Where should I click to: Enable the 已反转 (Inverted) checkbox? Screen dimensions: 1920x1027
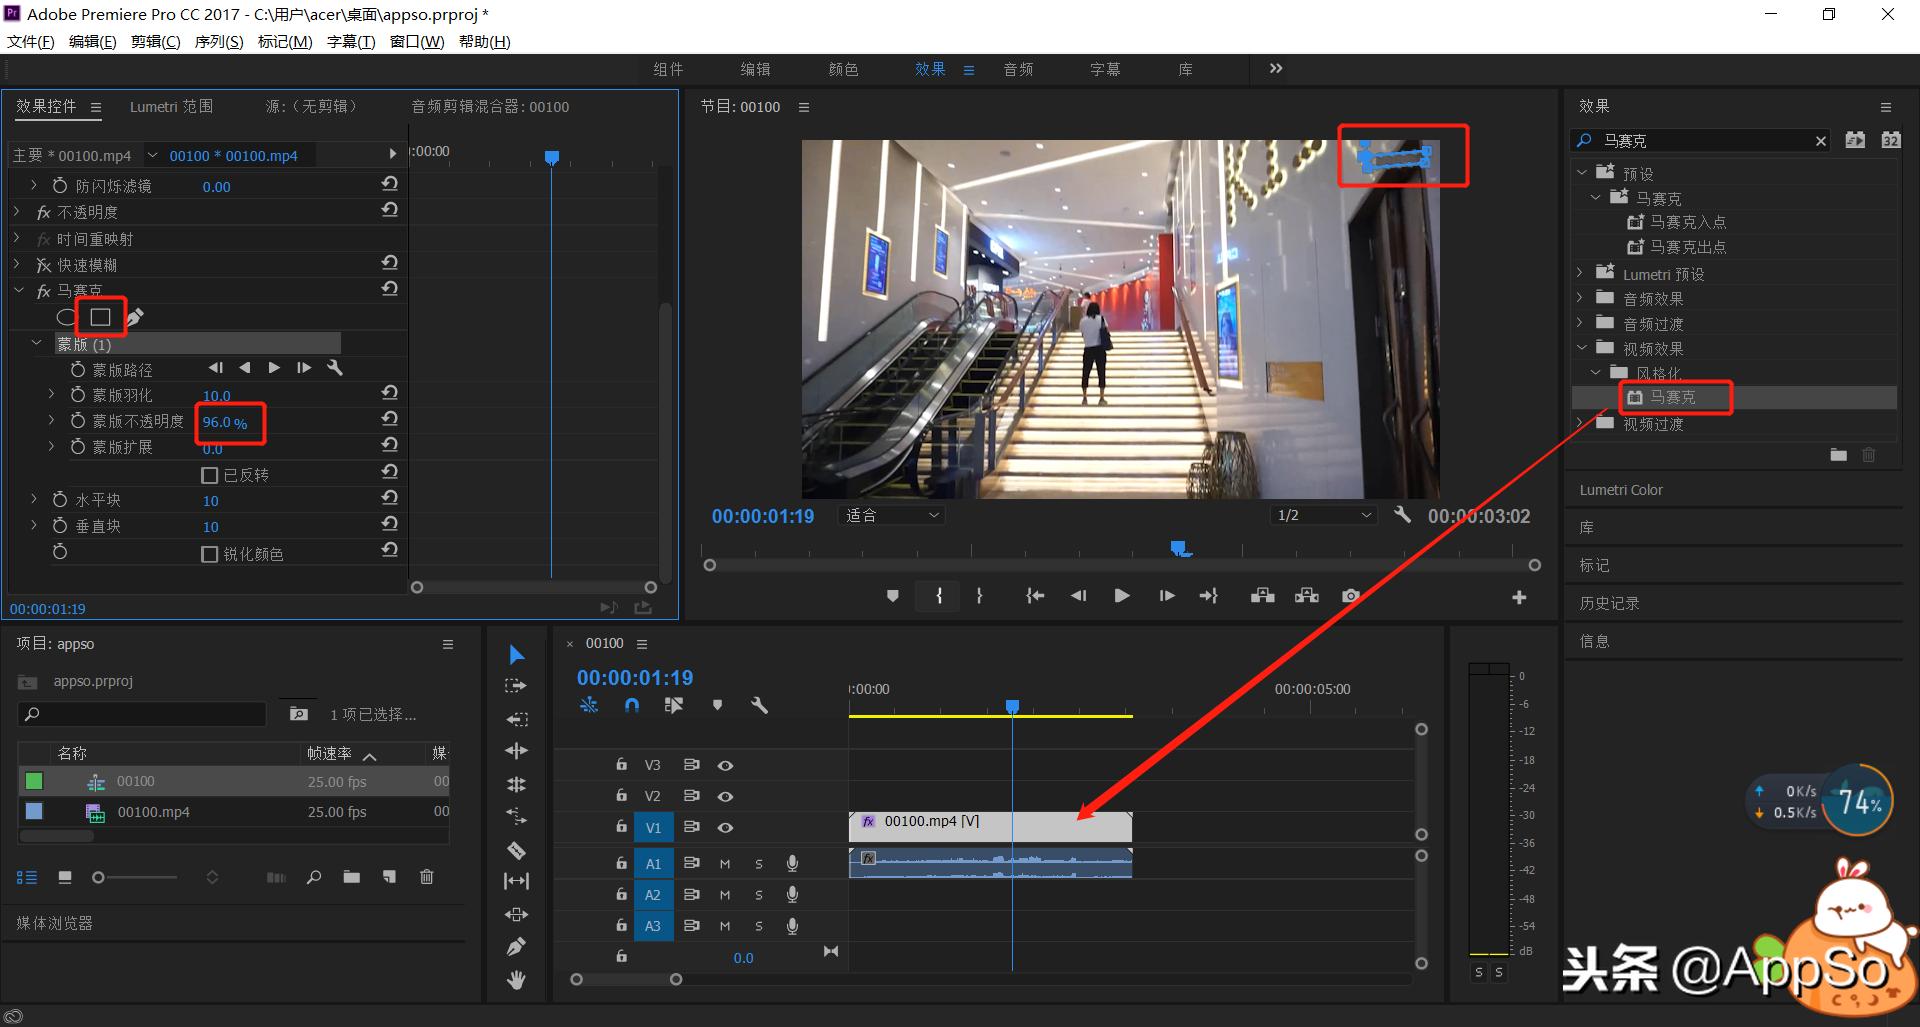pos(210,475)
